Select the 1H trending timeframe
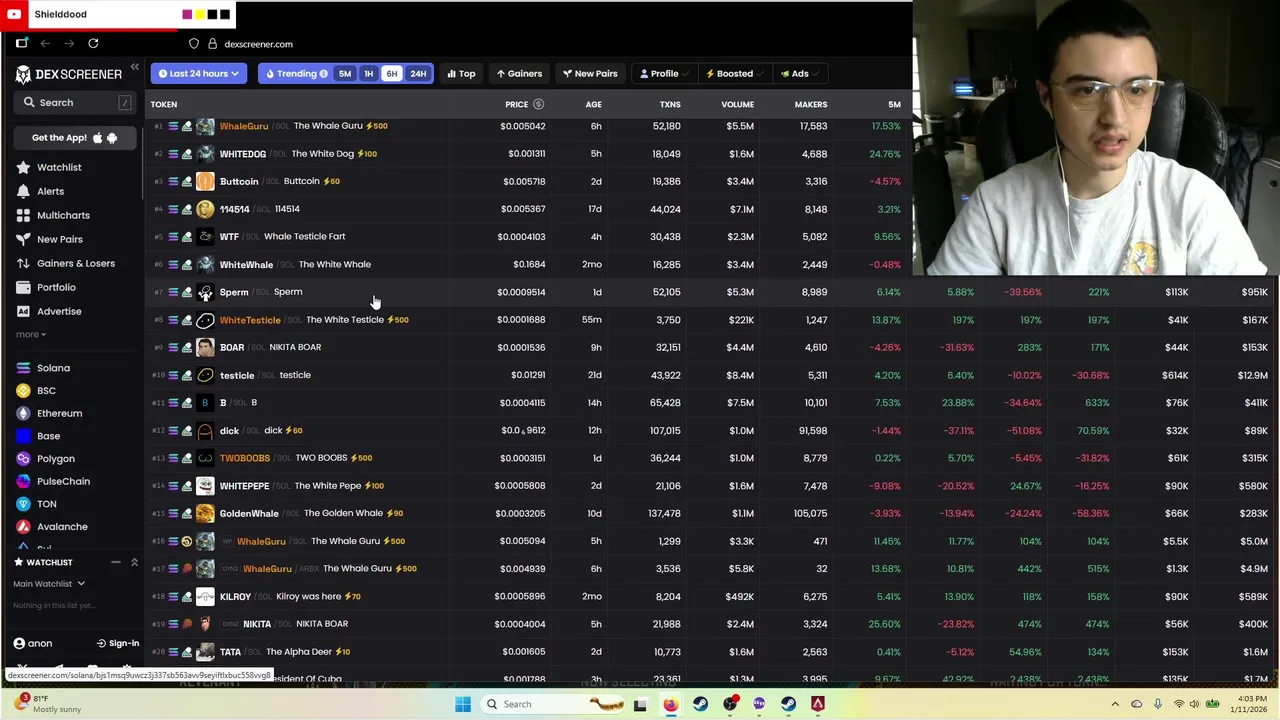Image resolution: width=1280 pixels, height=720 pixels. point(368,74)
